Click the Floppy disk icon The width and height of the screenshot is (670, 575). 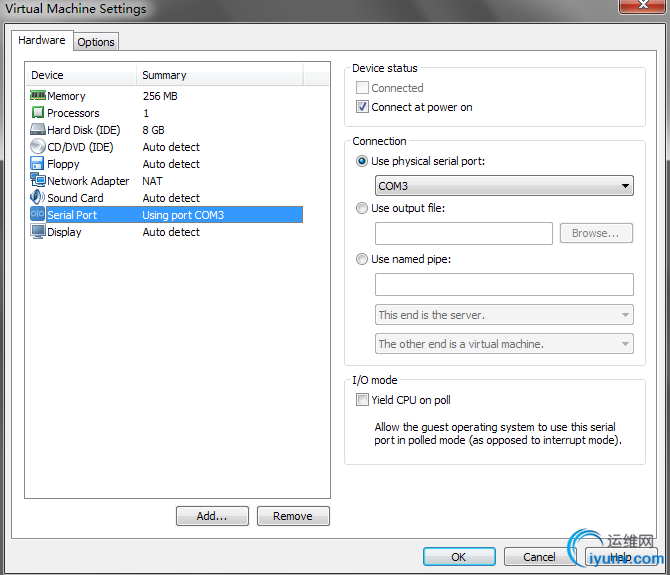(x=37, y=163)
